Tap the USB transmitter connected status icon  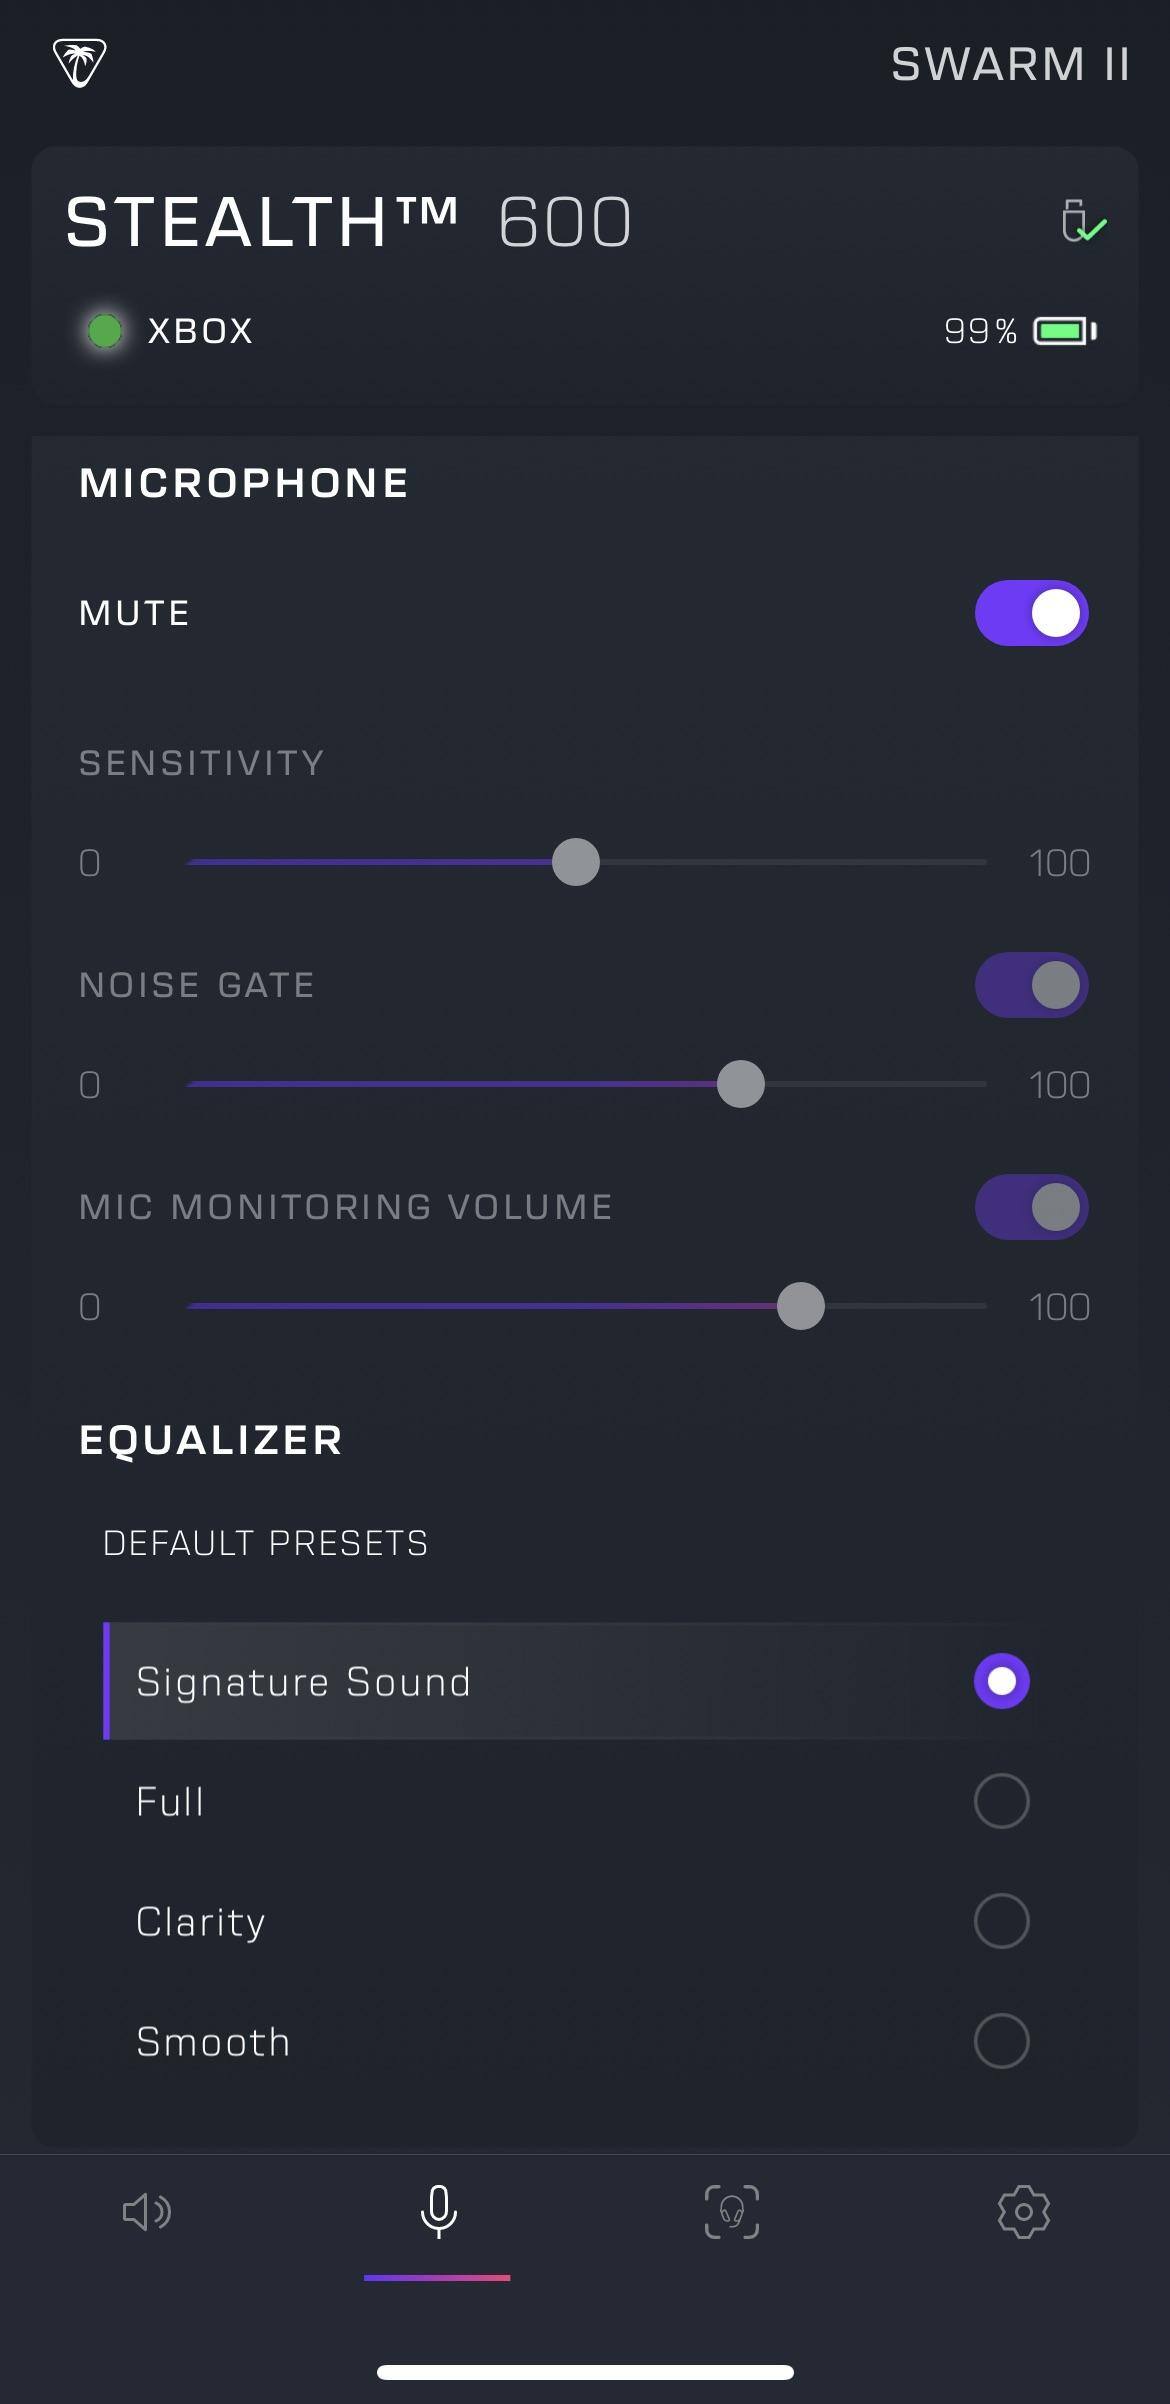click(x=1082, y=221)
